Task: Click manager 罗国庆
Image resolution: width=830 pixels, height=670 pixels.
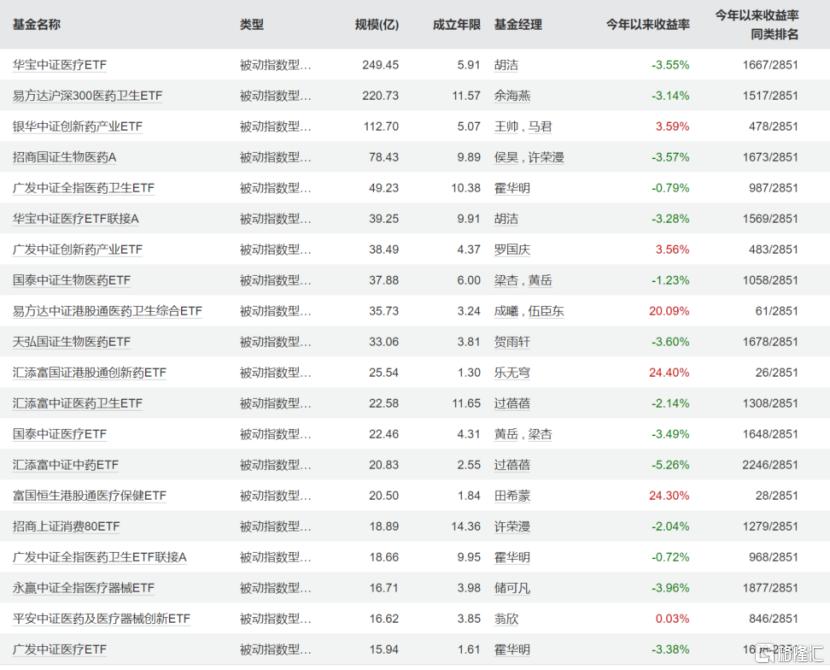Action: point(512,249)
